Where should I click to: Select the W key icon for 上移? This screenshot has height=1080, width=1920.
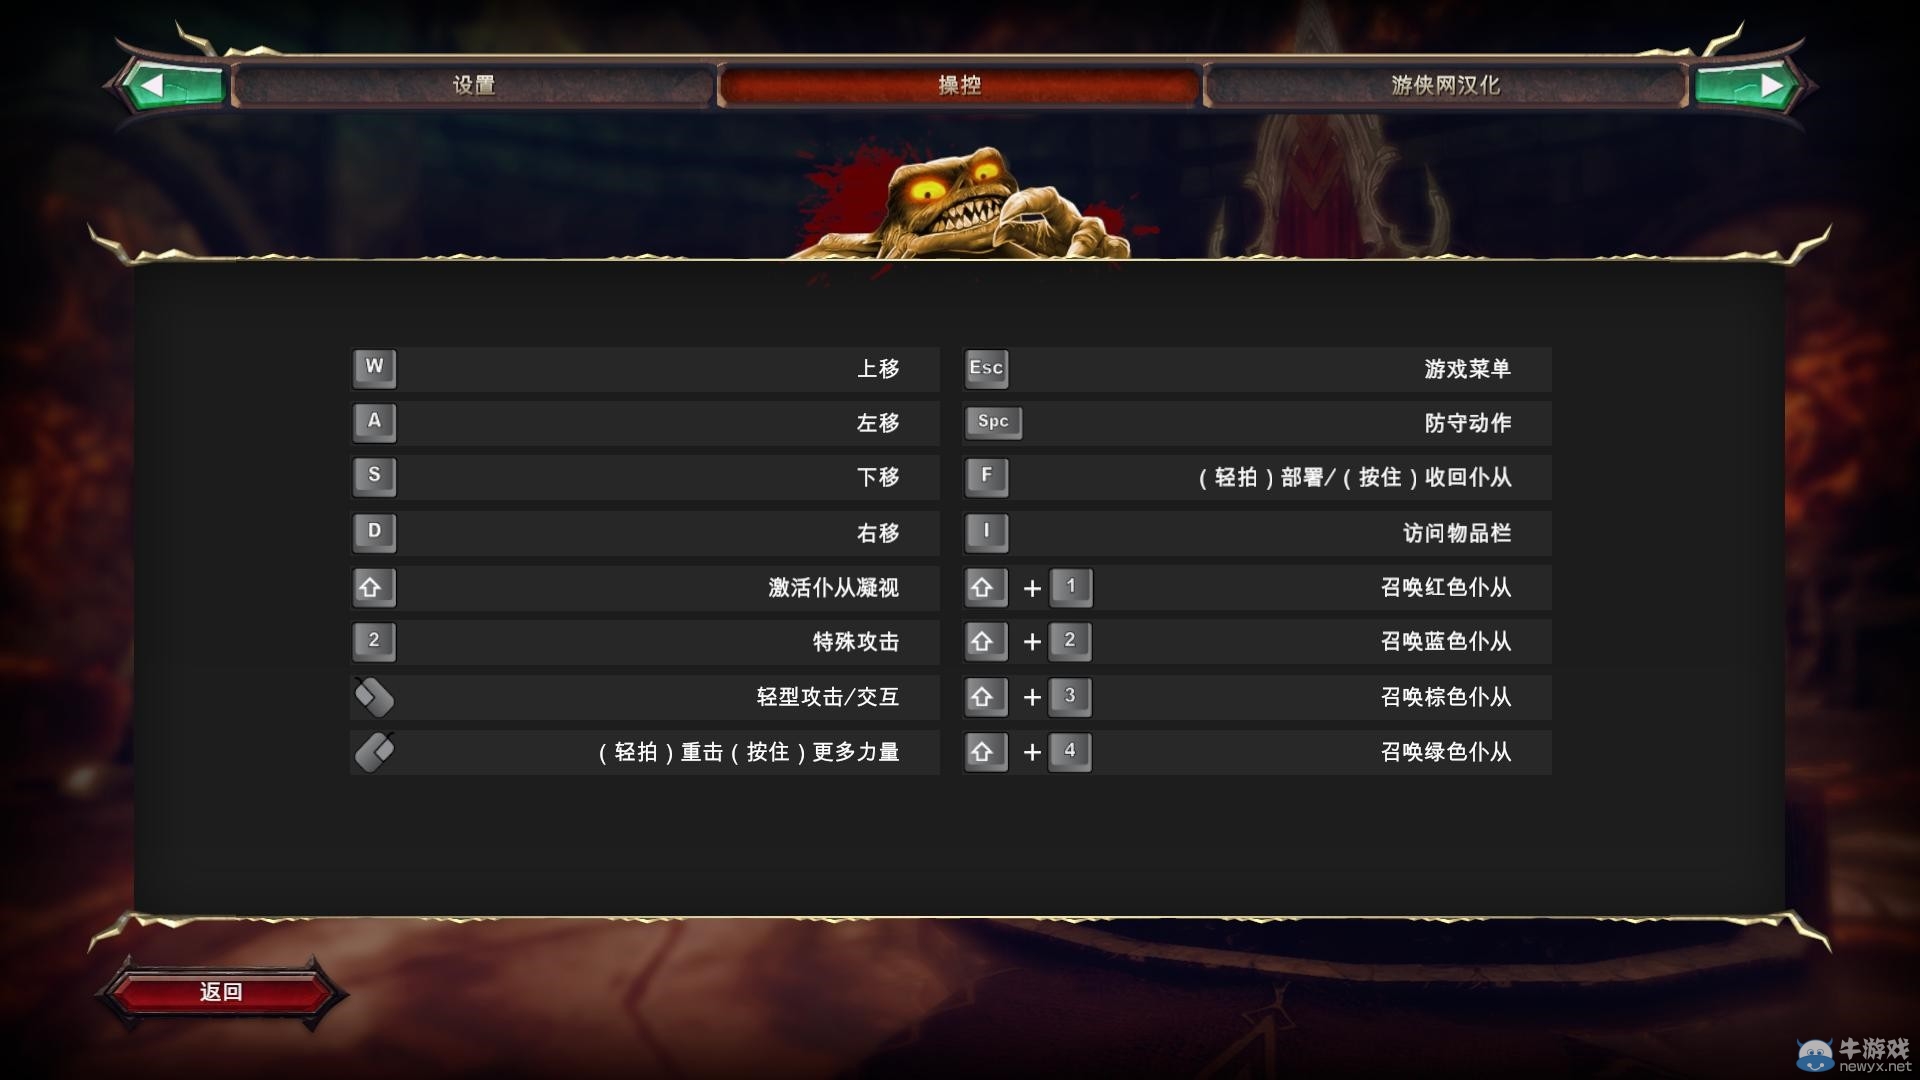374,368
